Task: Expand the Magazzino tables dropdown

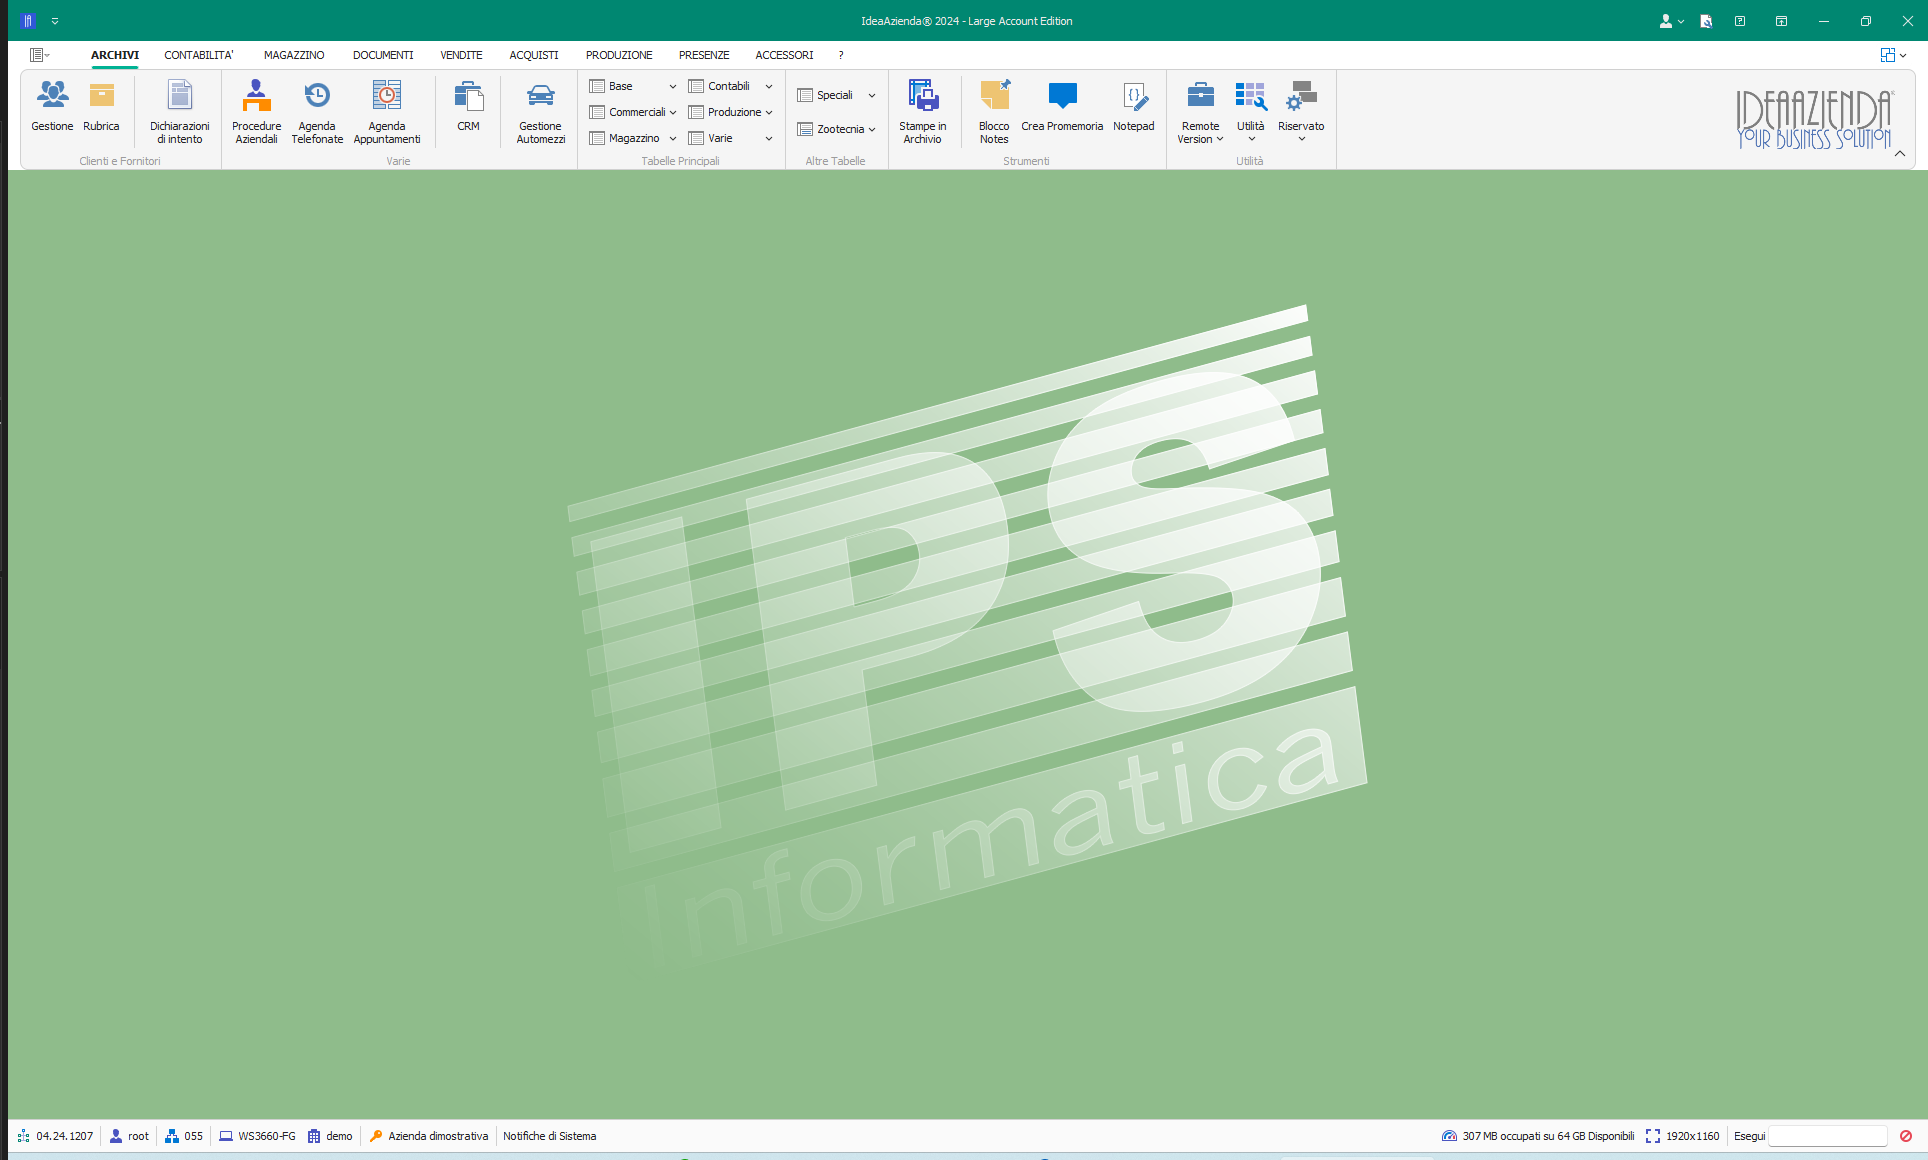Action: [x=633, y=138]
